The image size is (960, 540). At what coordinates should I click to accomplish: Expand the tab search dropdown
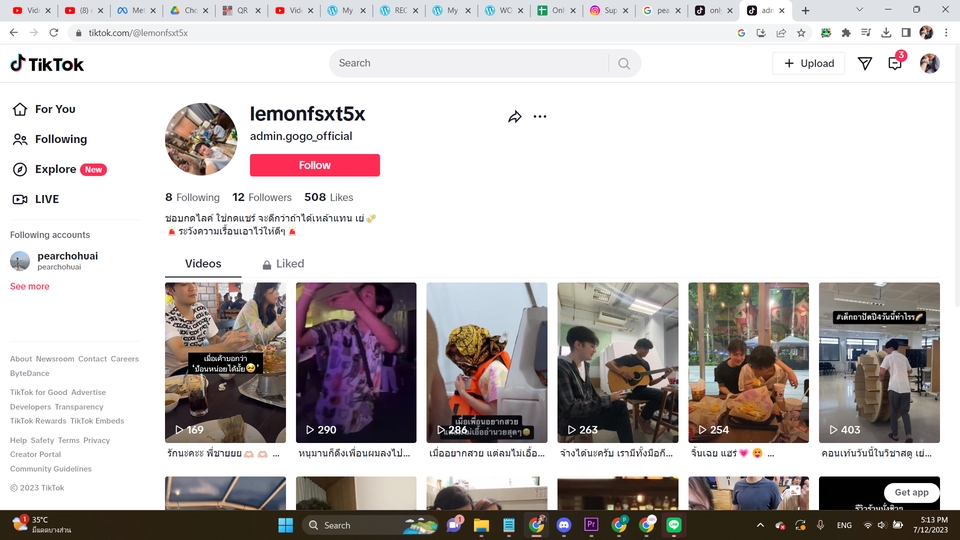click(x=860, y=10)
